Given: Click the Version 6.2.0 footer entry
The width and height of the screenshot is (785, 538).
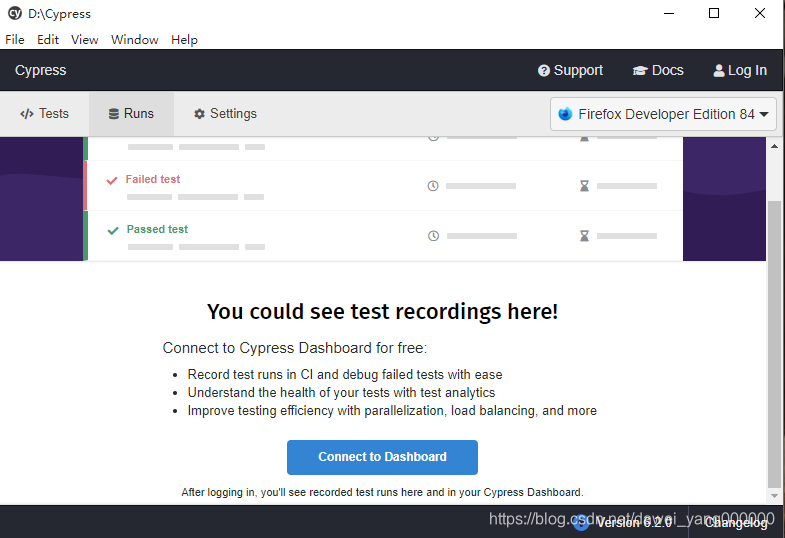Looking at the screenshot, I should pos(623,522).
